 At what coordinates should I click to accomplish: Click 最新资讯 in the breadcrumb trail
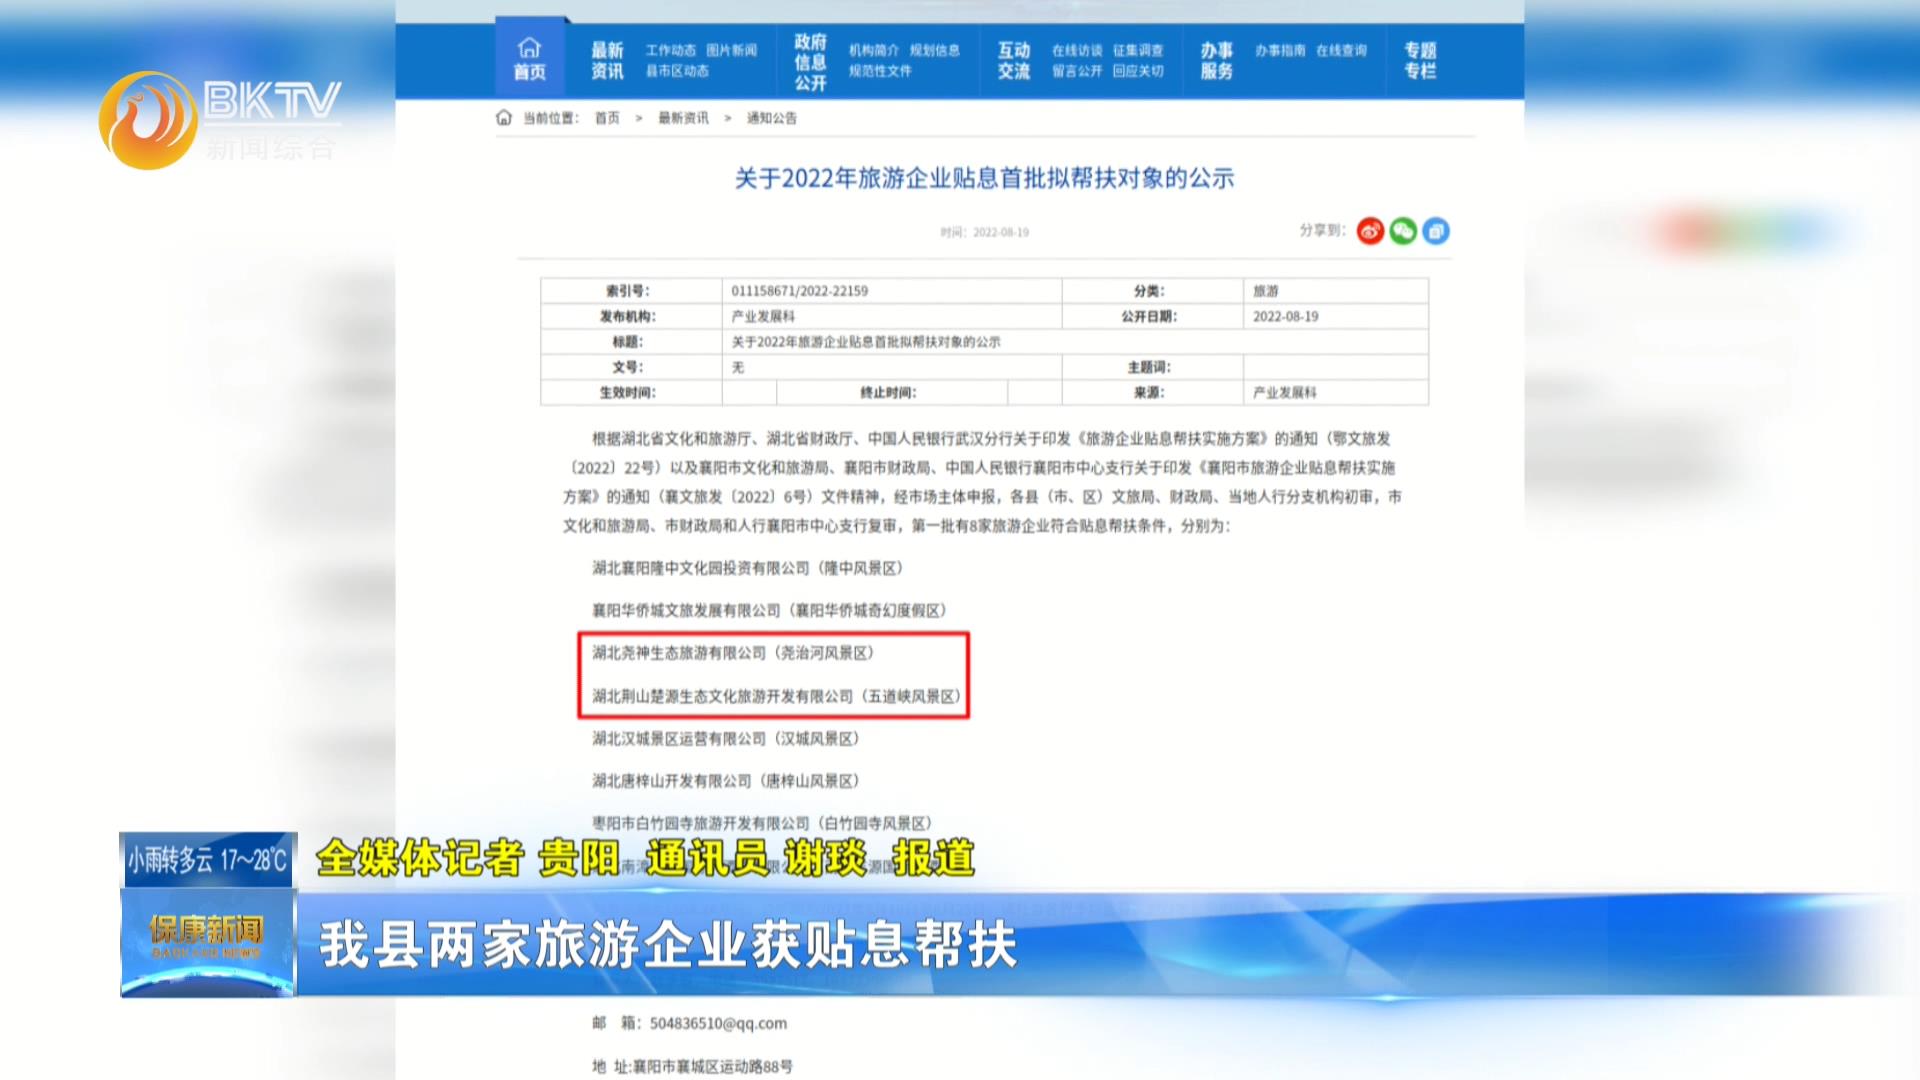683,118
